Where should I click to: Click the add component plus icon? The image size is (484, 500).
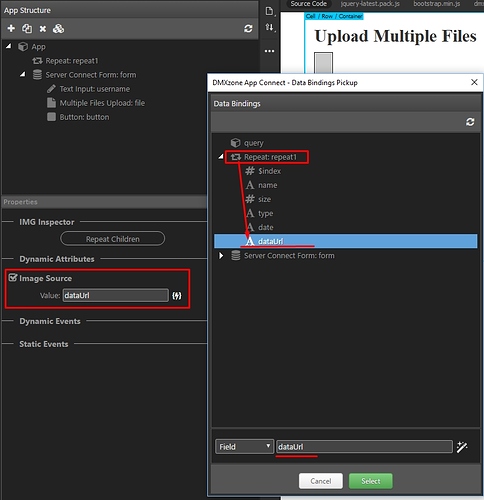(x=11, y=29)
